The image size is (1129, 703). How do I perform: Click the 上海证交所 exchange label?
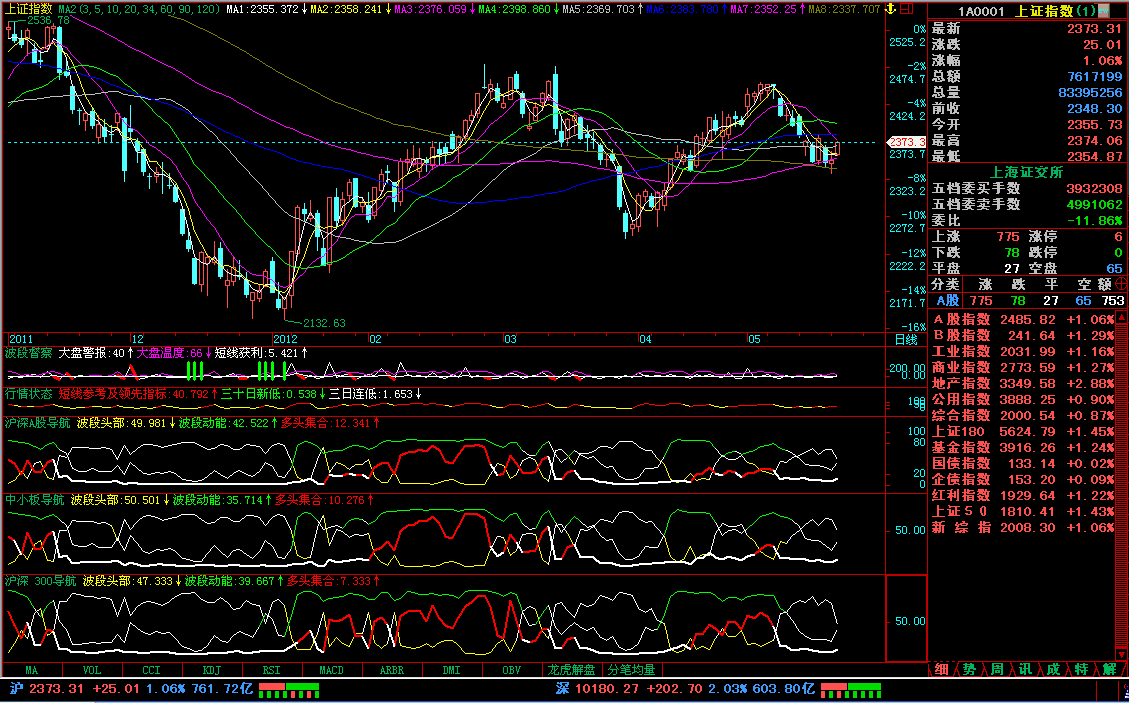[x=1027, y=173]
